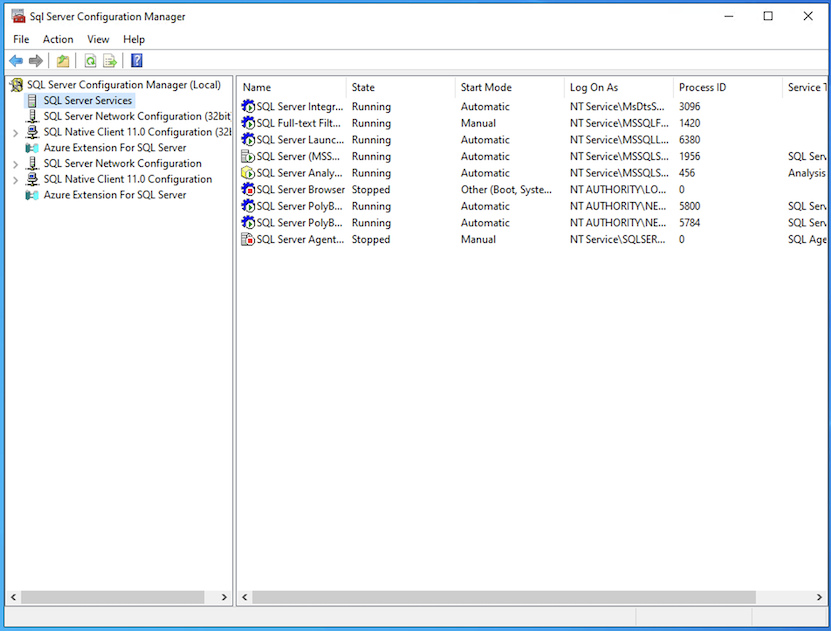Open the Action menu
Viewport: 831px width, 631px height.
pyautogui.click(x=58, y=39)
